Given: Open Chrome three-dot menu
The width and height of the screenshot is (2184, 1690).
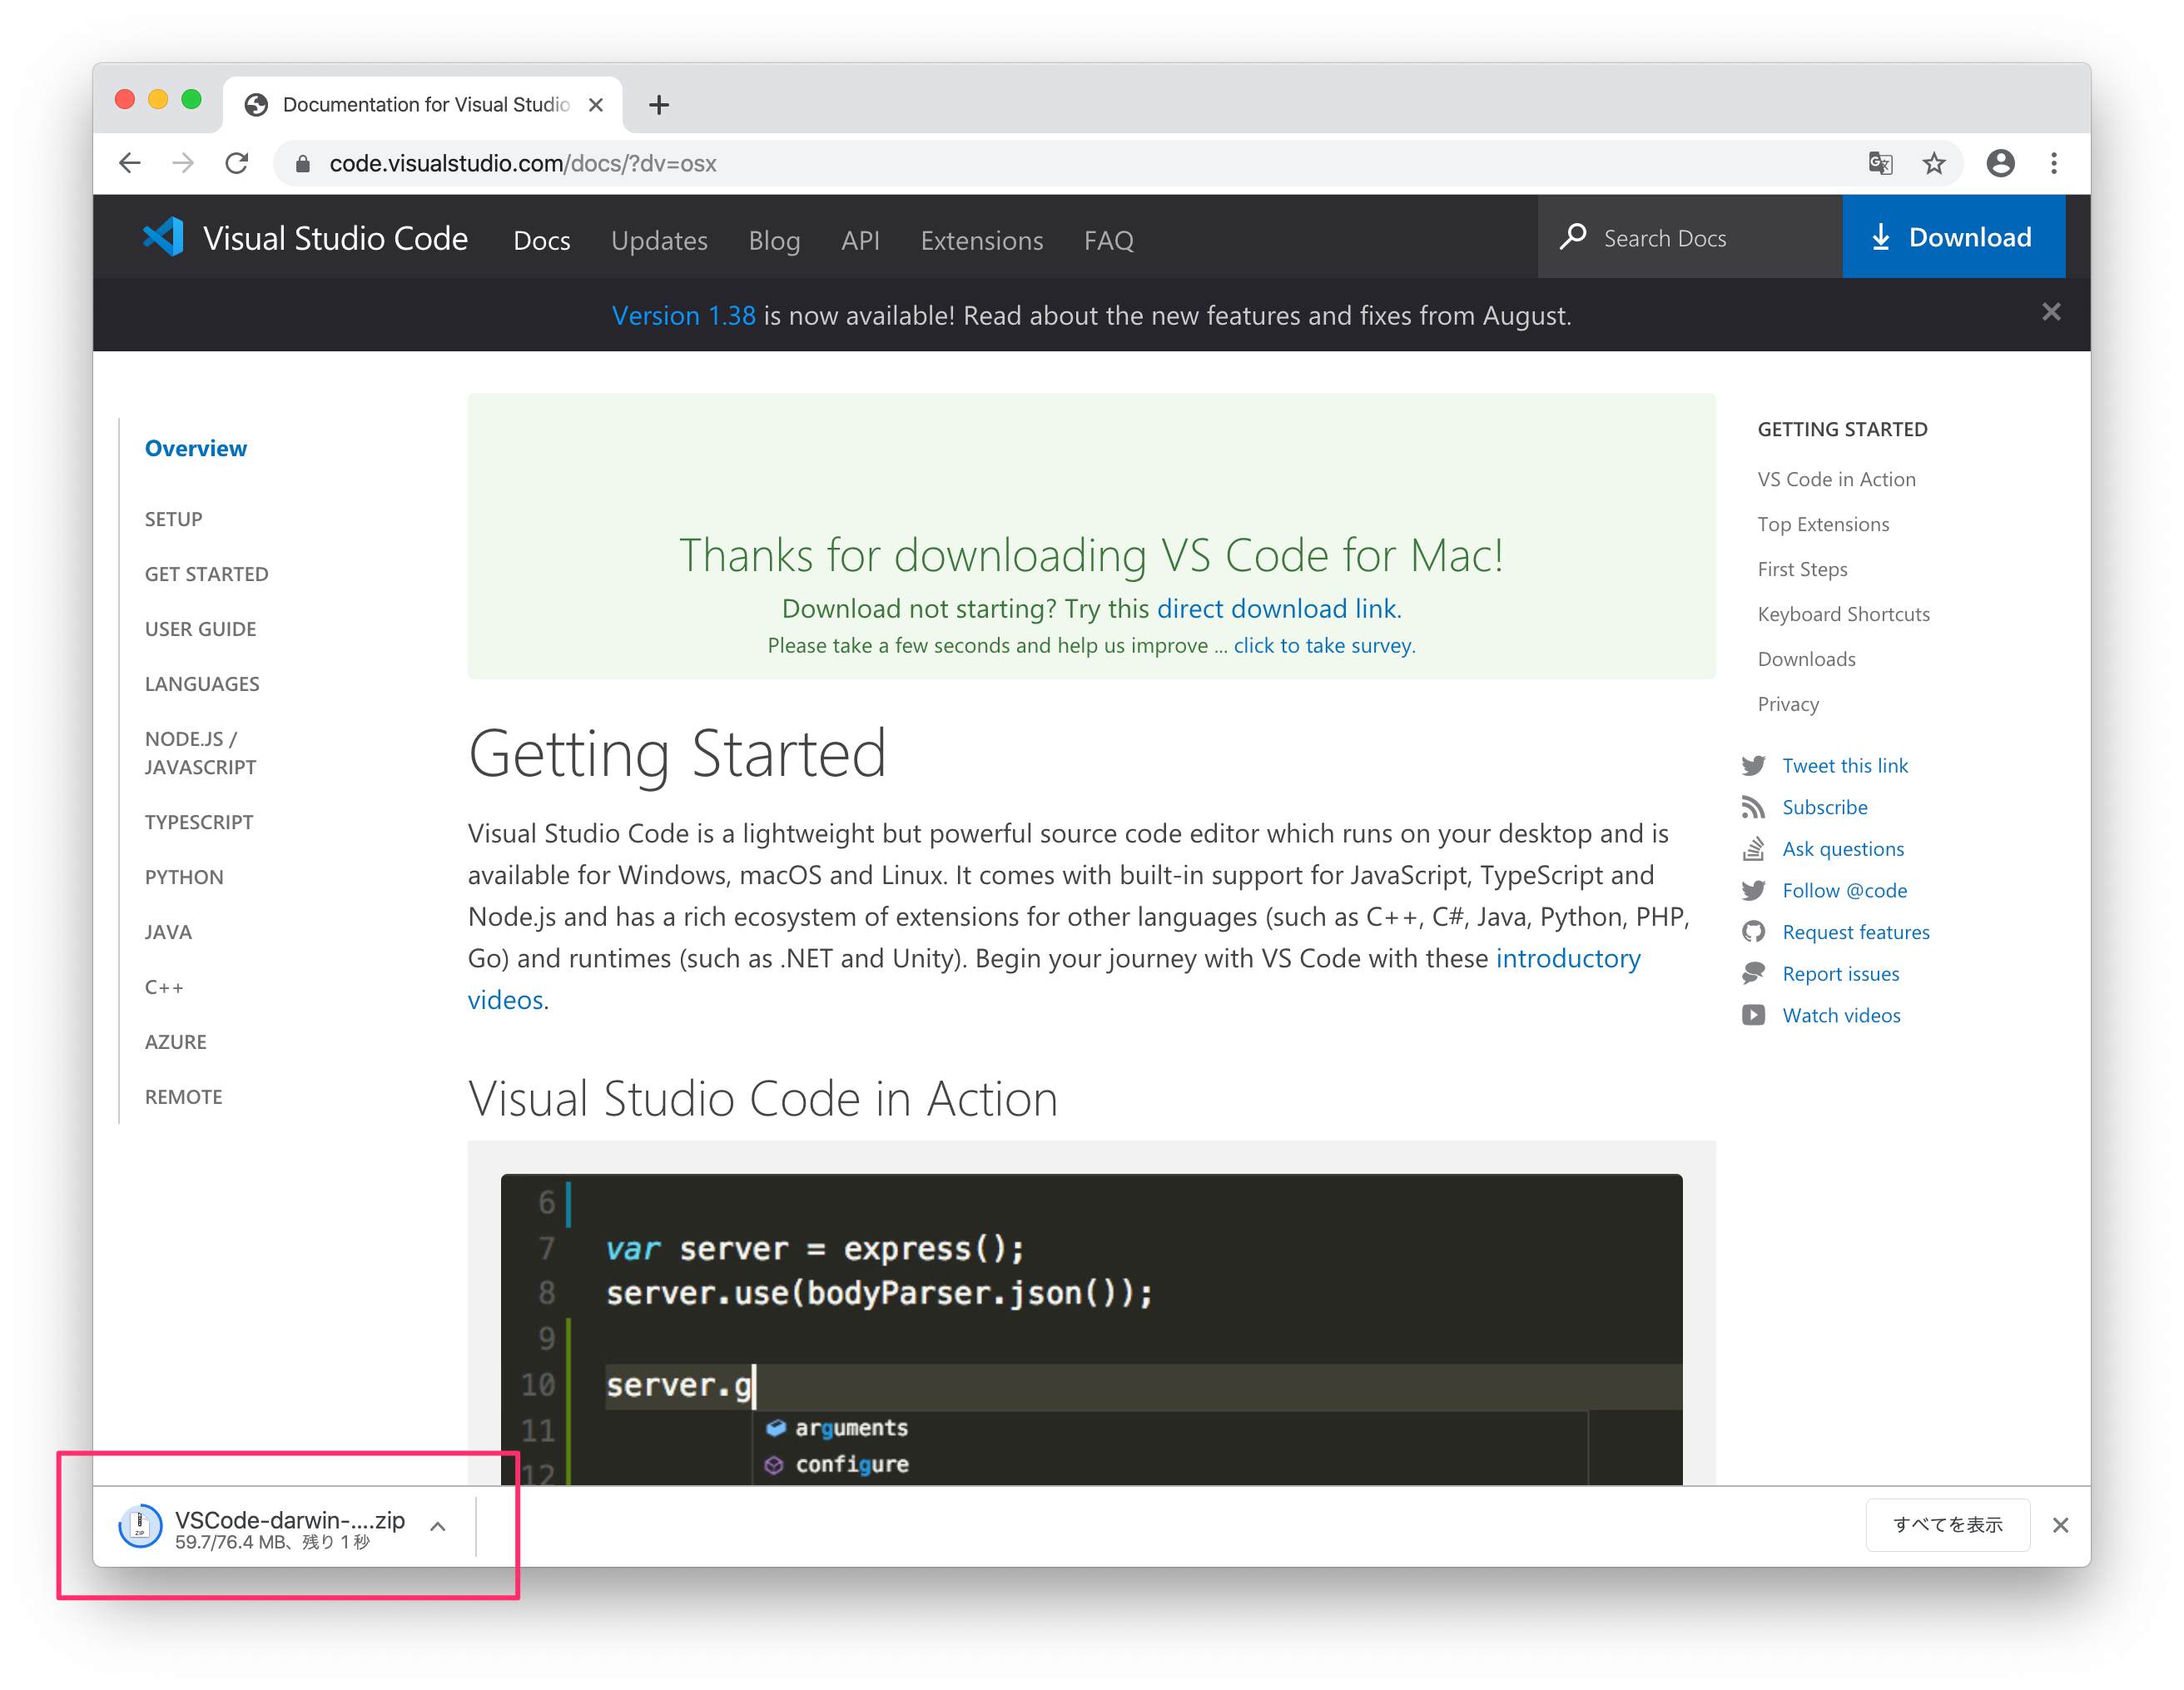Looking at the screenshot, I should tap(2054, 163).
